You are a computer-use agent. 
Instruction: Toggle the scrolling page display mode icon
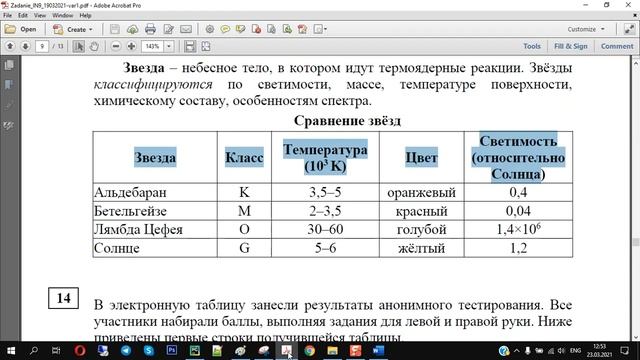tap(190, 46)
